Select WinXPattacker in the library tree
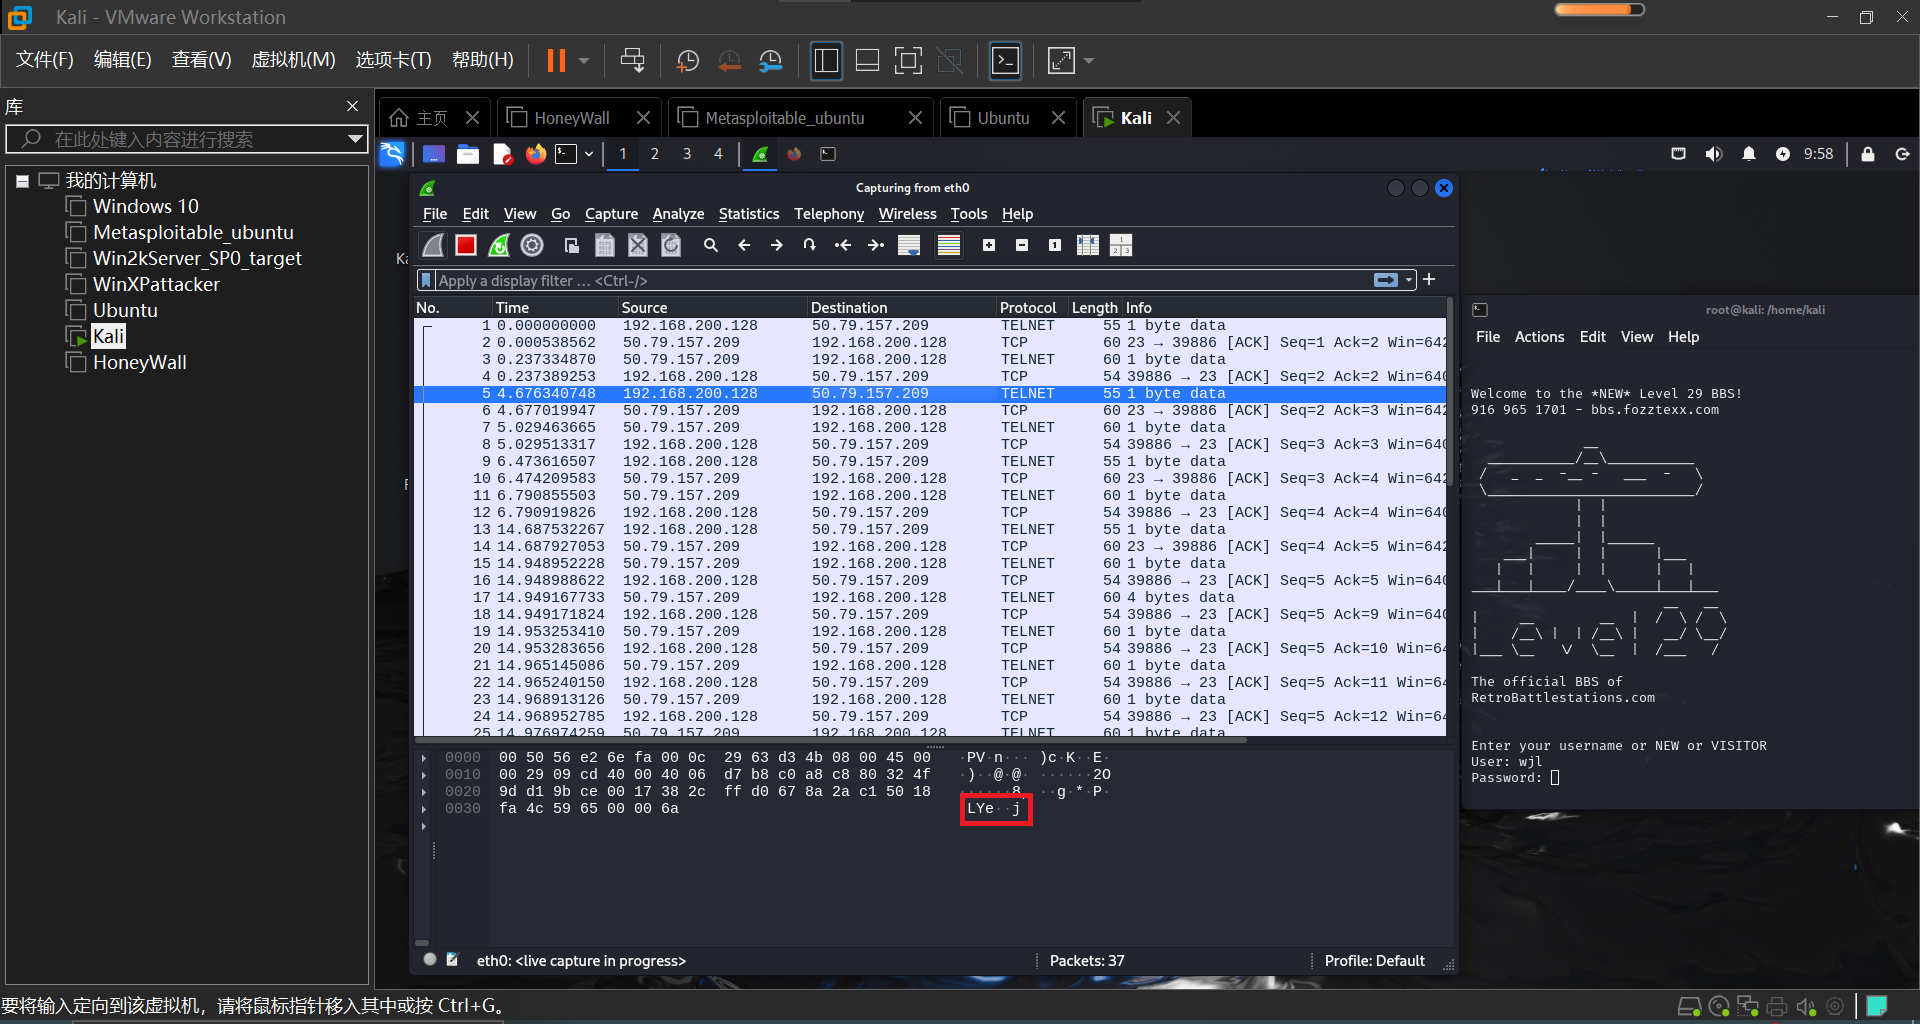Viewport: 1920px width, 1024px height. [x=156, y=284]
